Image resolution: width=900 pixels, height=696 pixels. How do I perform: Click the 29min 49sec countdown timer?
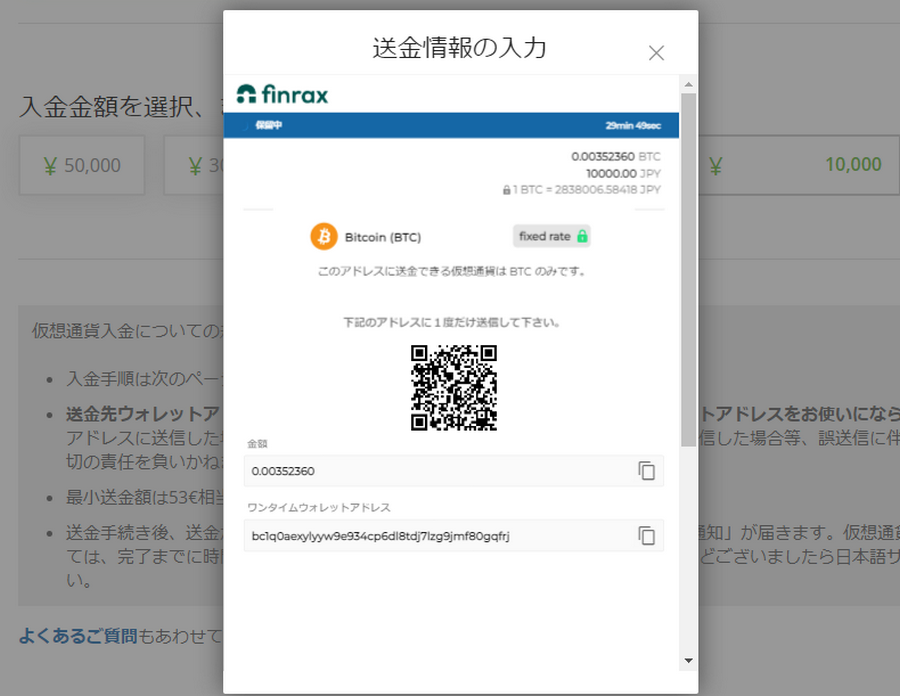point(633,125)
